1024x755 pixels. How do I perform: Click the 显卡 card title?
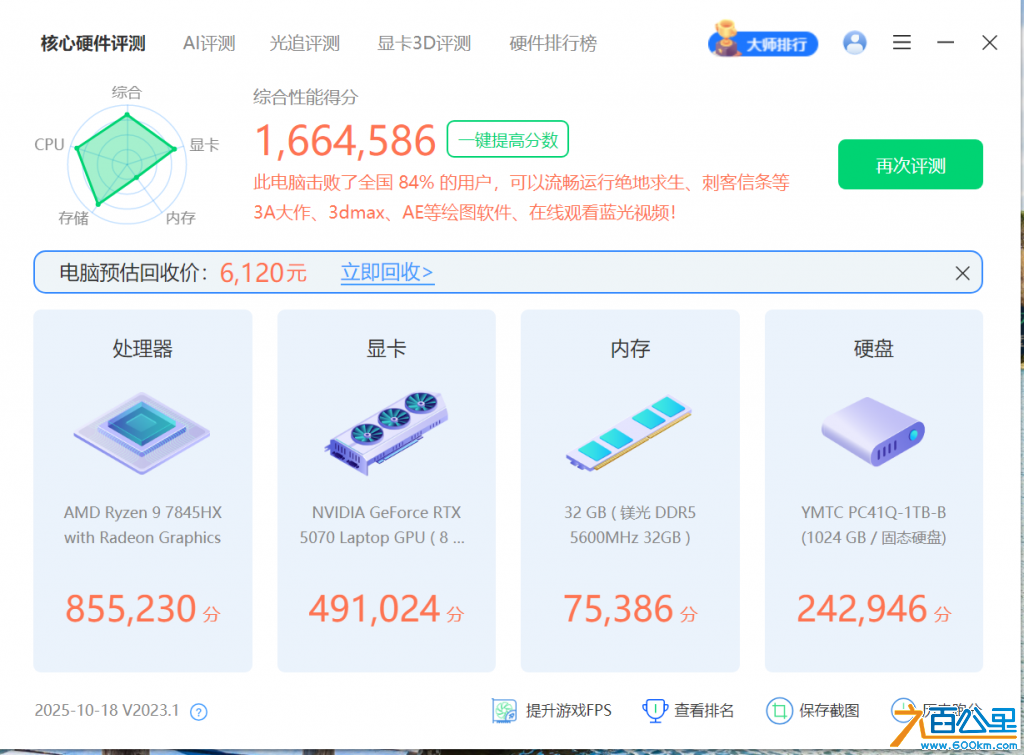(x=386, y=349)
